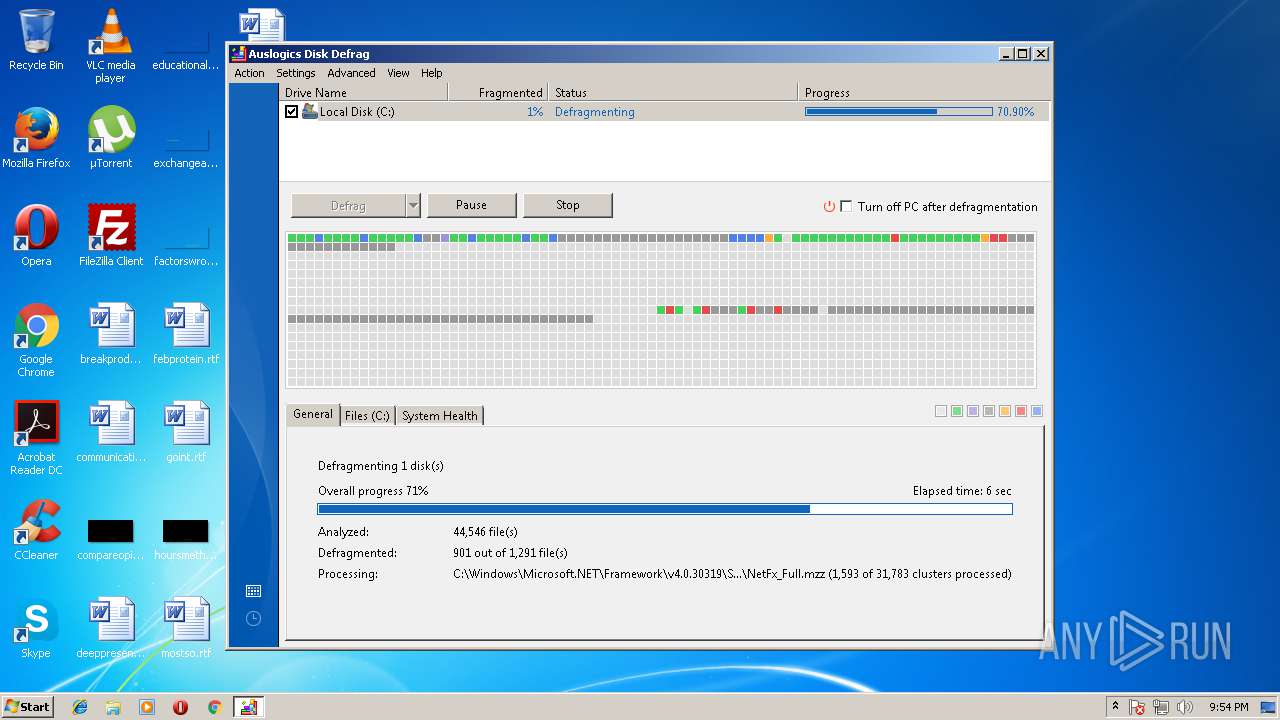Image resolution: width=1280 pixels, height=720 pixels.
Task: Click the Defragmenting status text
Action: pos(595,112)
